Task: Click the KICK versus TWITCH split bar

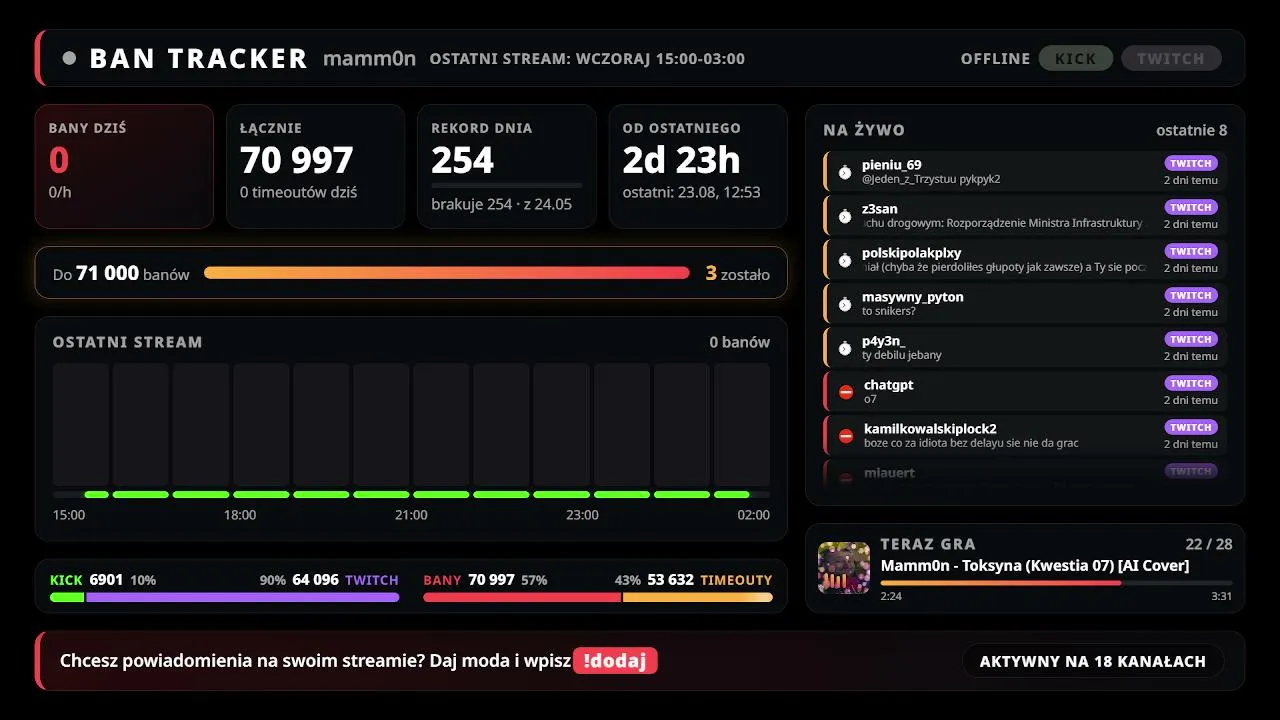Action: pyautogui.click(x=224, y=597)
